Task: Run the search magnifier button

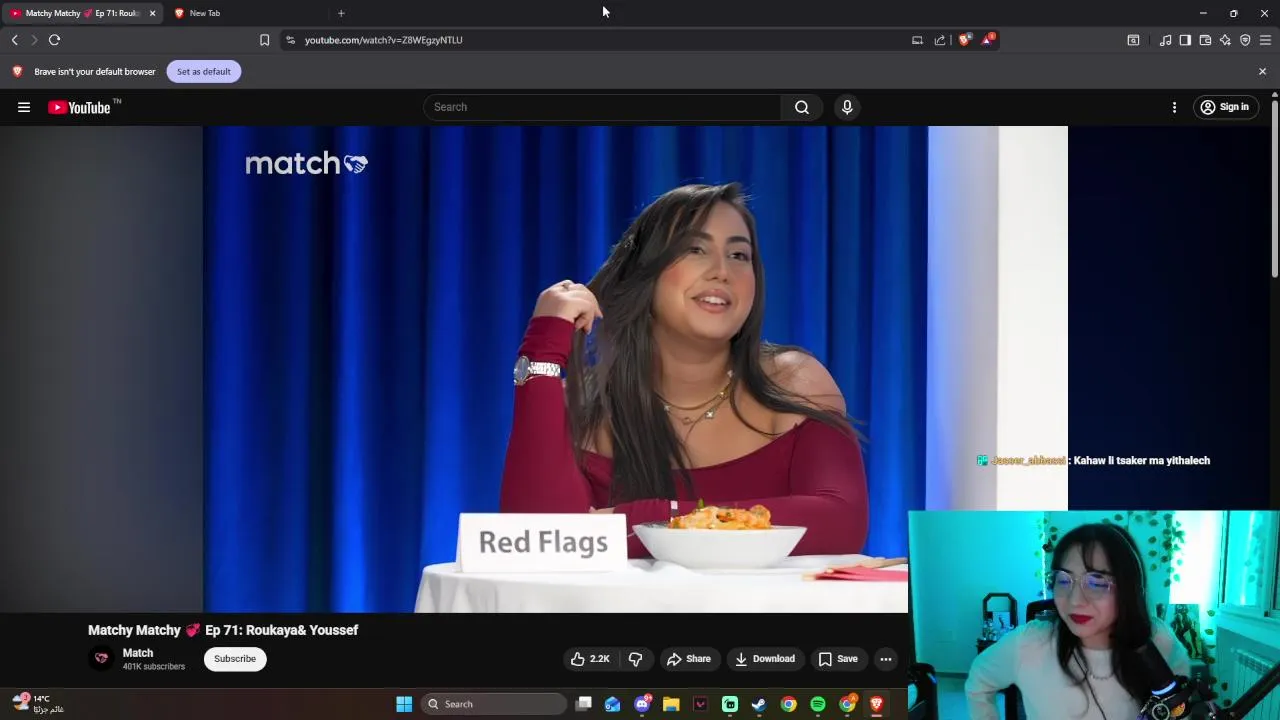Action: click(x=802, y=107)
